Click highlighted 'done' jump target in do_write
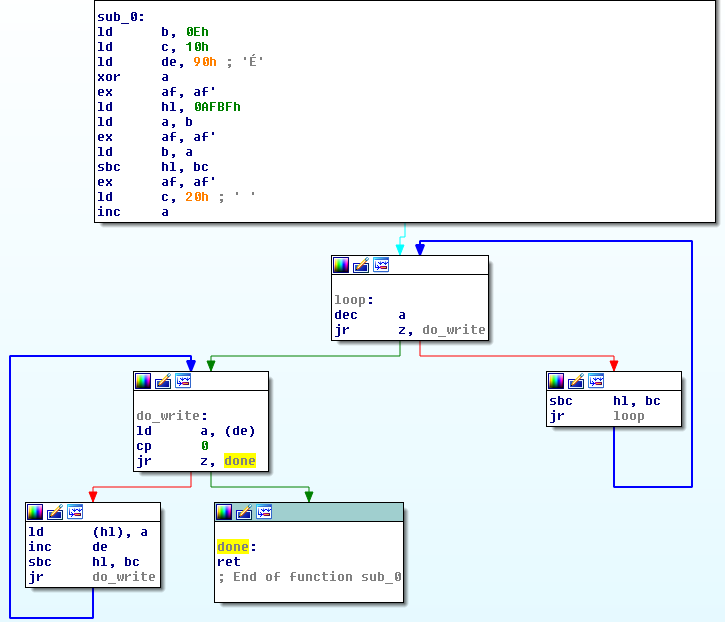 [239, 461]
